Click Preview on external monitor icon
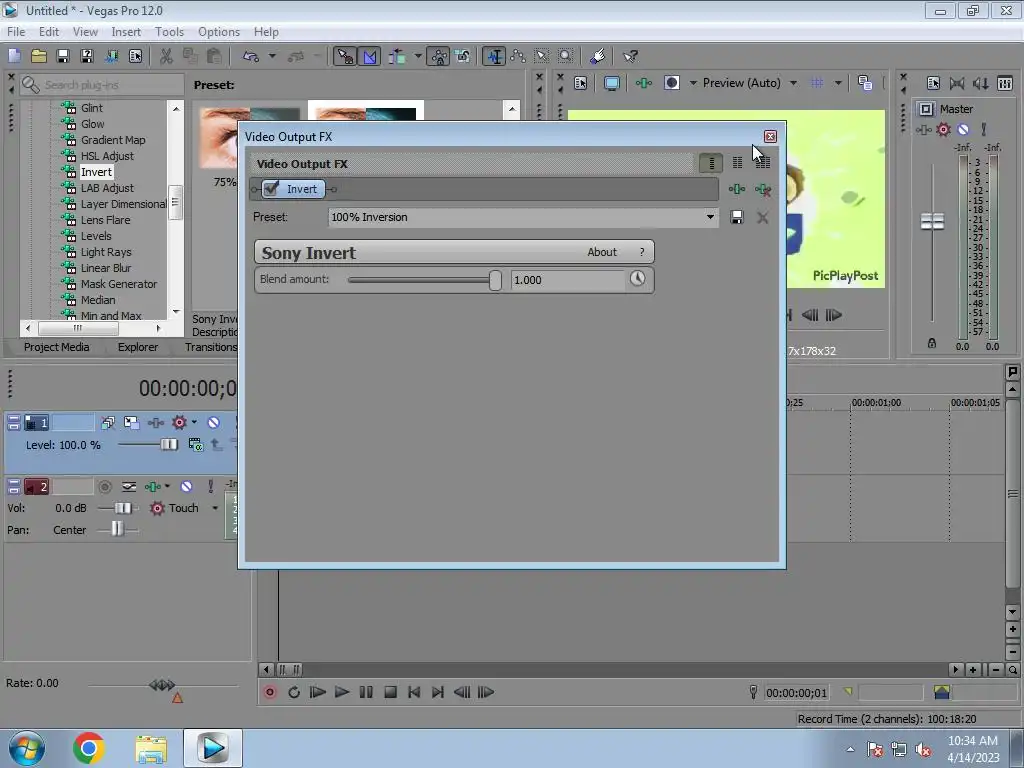Screen dimensions: 1024x768 (612, 83)
